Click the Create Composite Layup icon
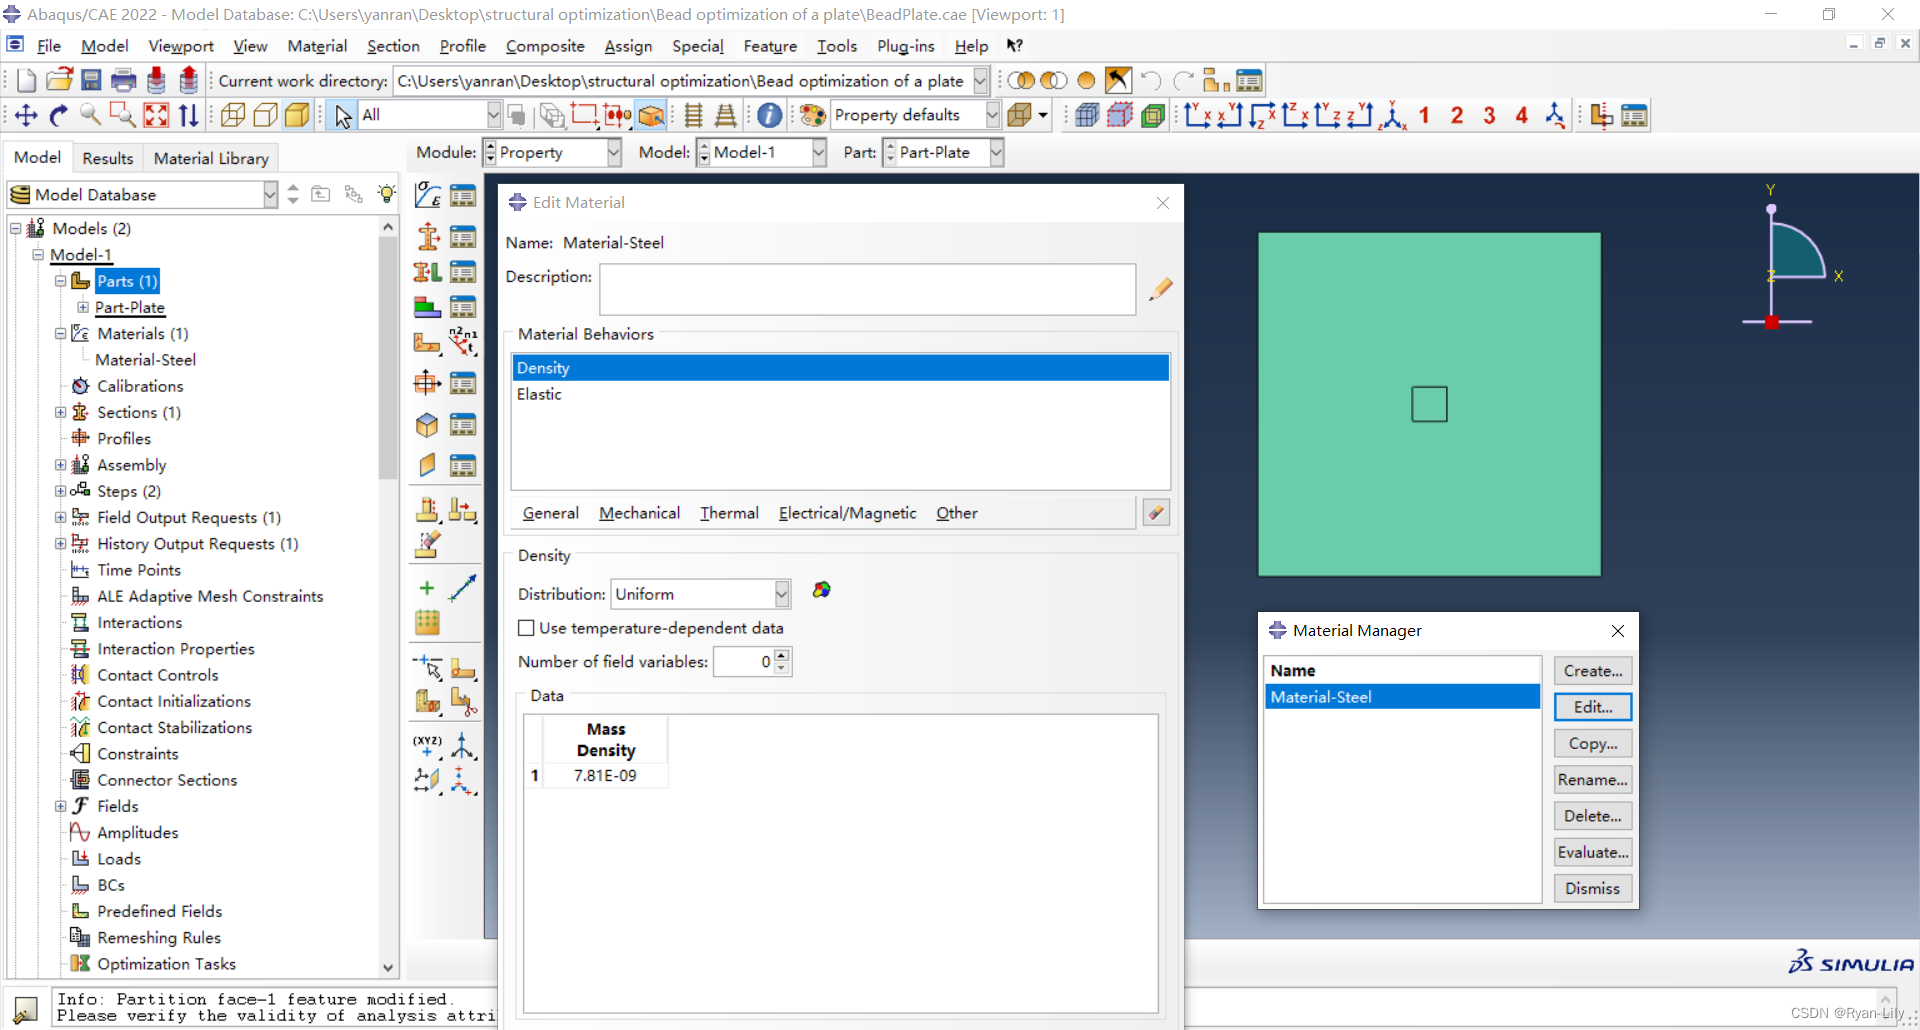Viewport: 1920px width, 1030px height. click(428, 307)
